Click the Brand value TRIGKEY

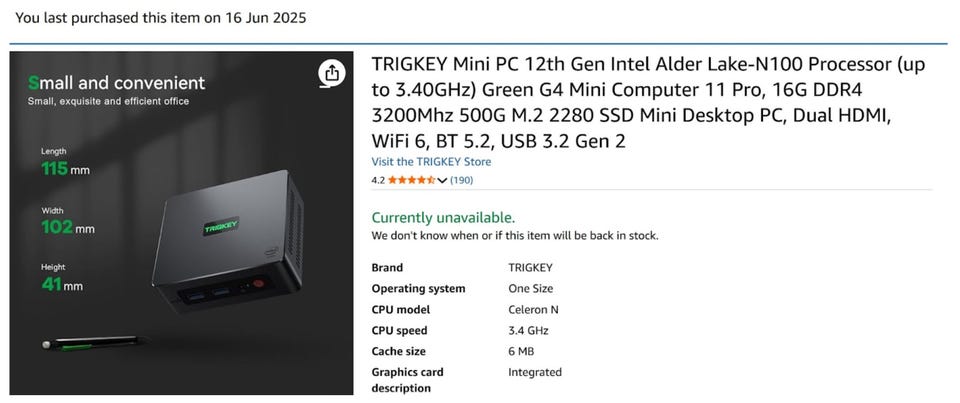coord(530,268)
